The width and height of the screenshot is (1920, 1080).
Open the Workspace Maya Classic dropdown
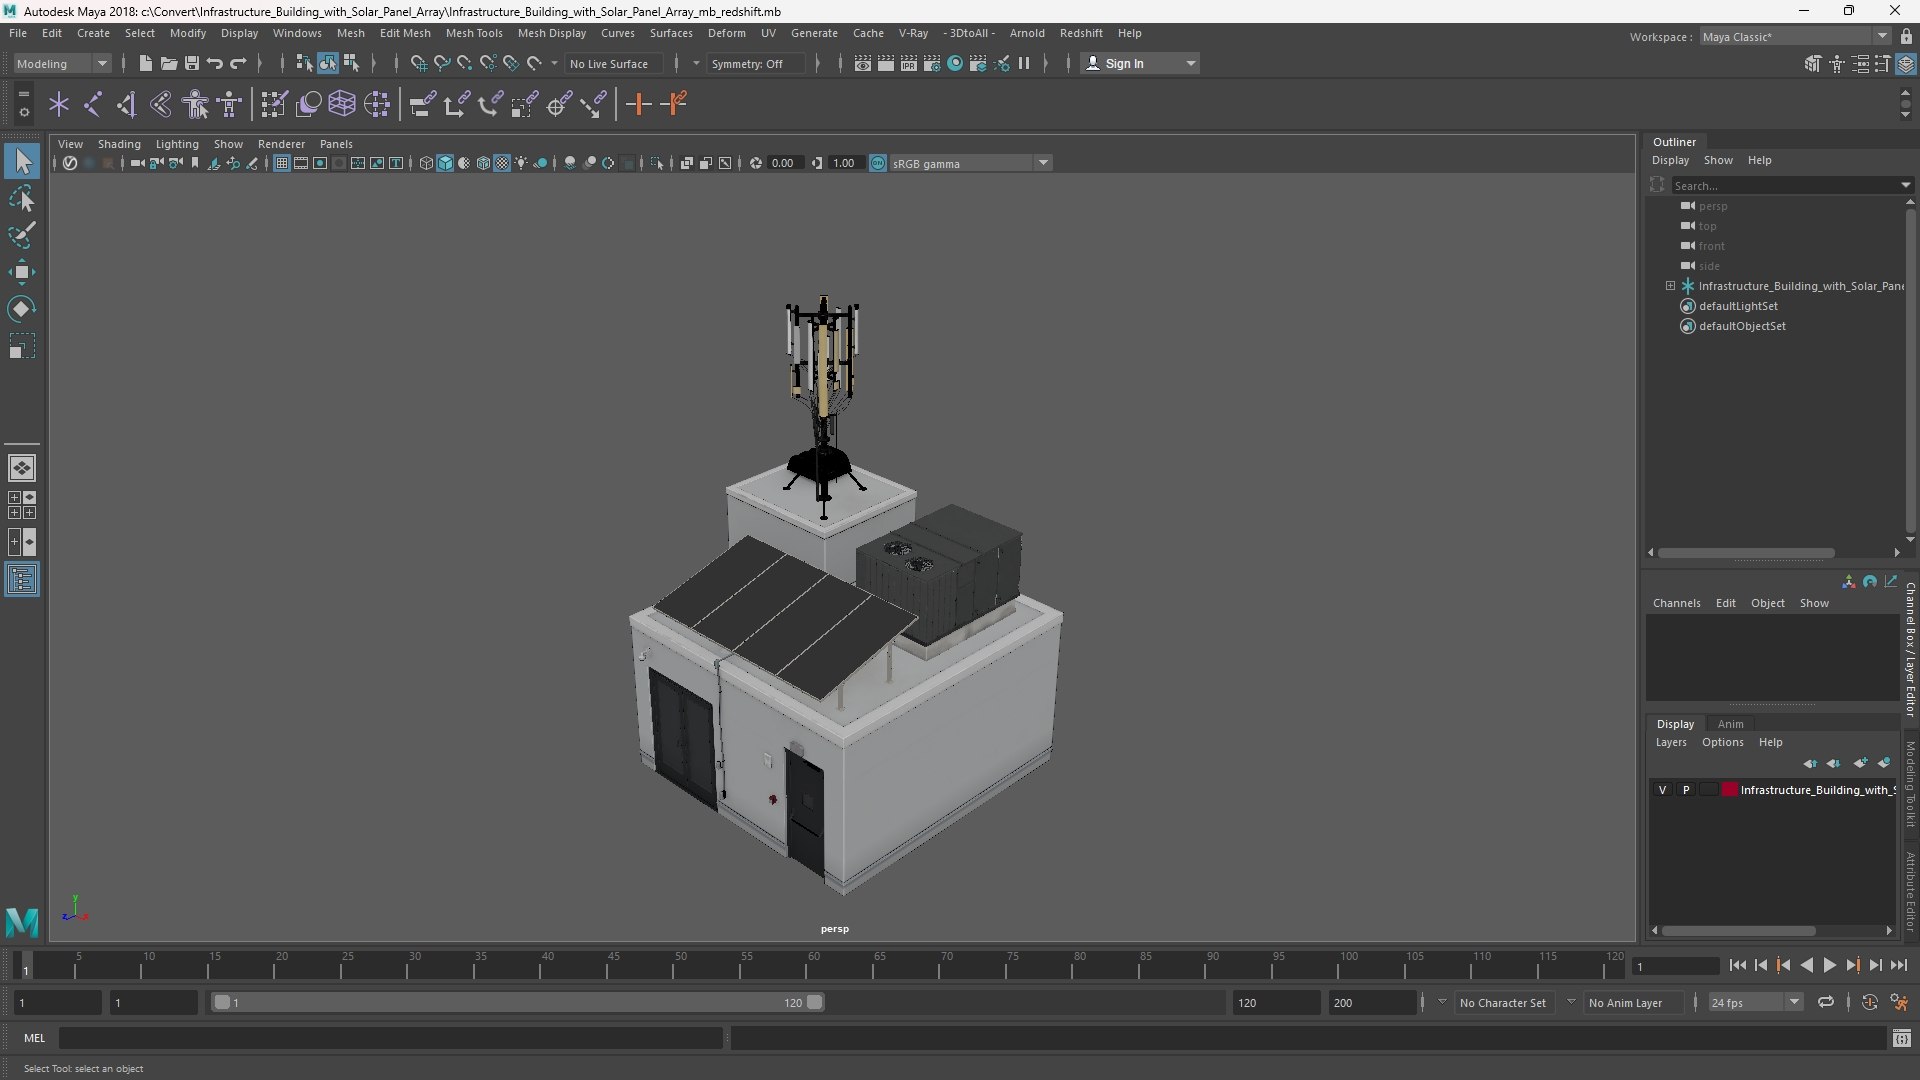[1795, 37]
